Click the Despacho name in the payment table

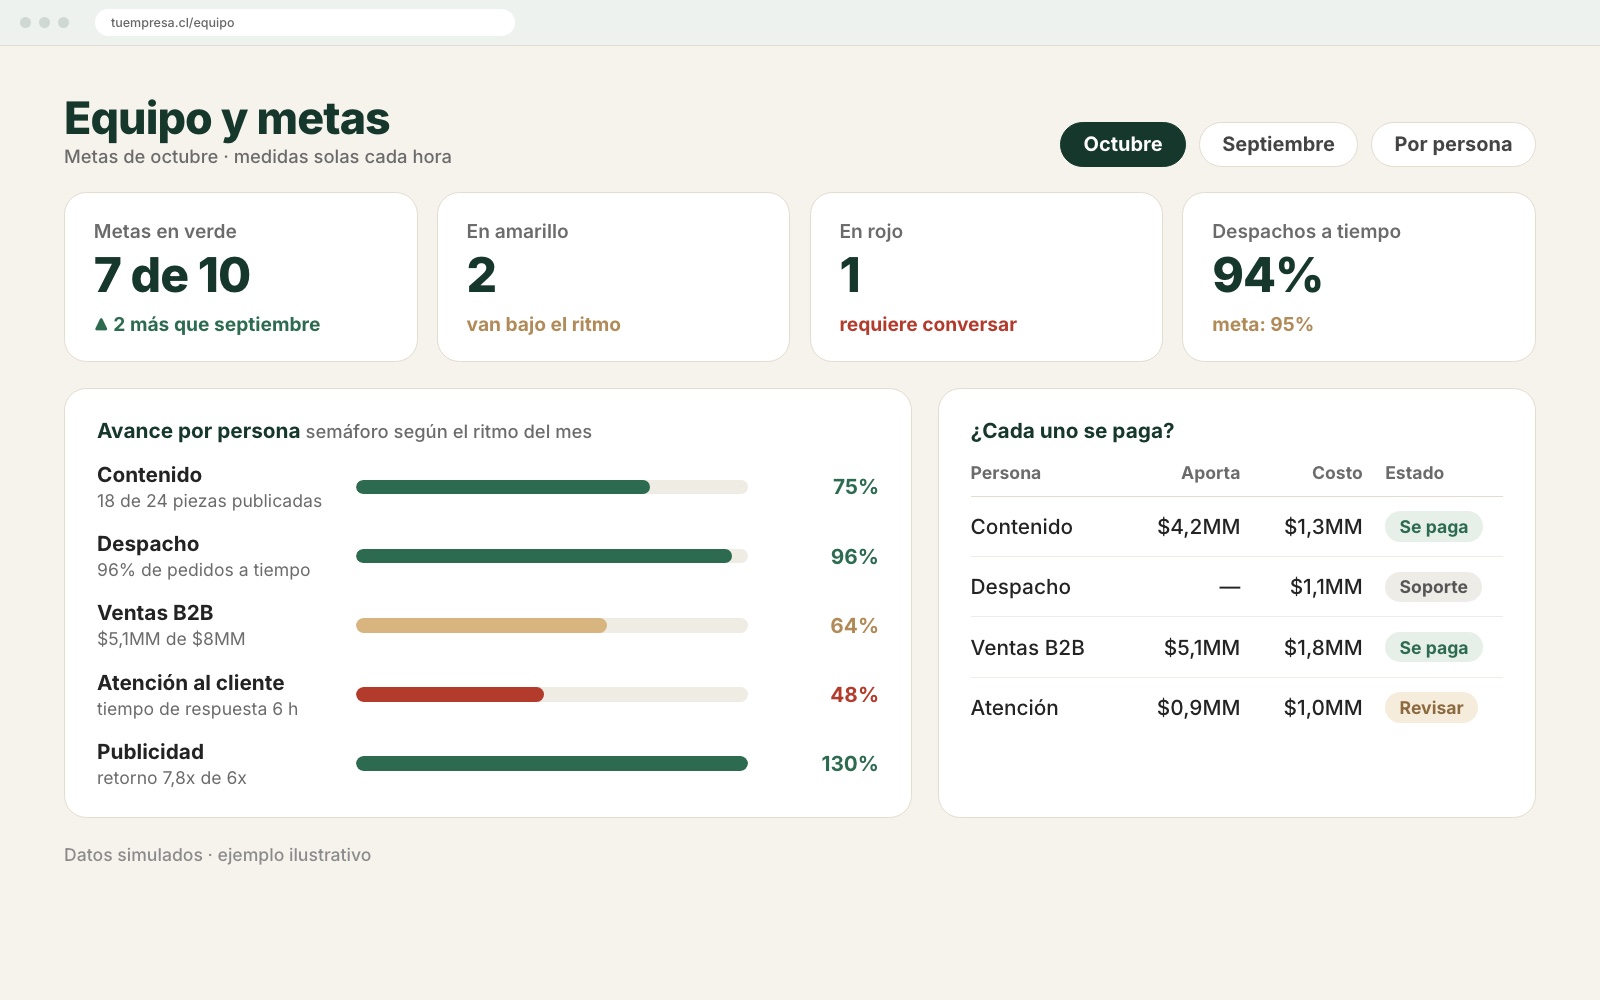pos(1020,587)
